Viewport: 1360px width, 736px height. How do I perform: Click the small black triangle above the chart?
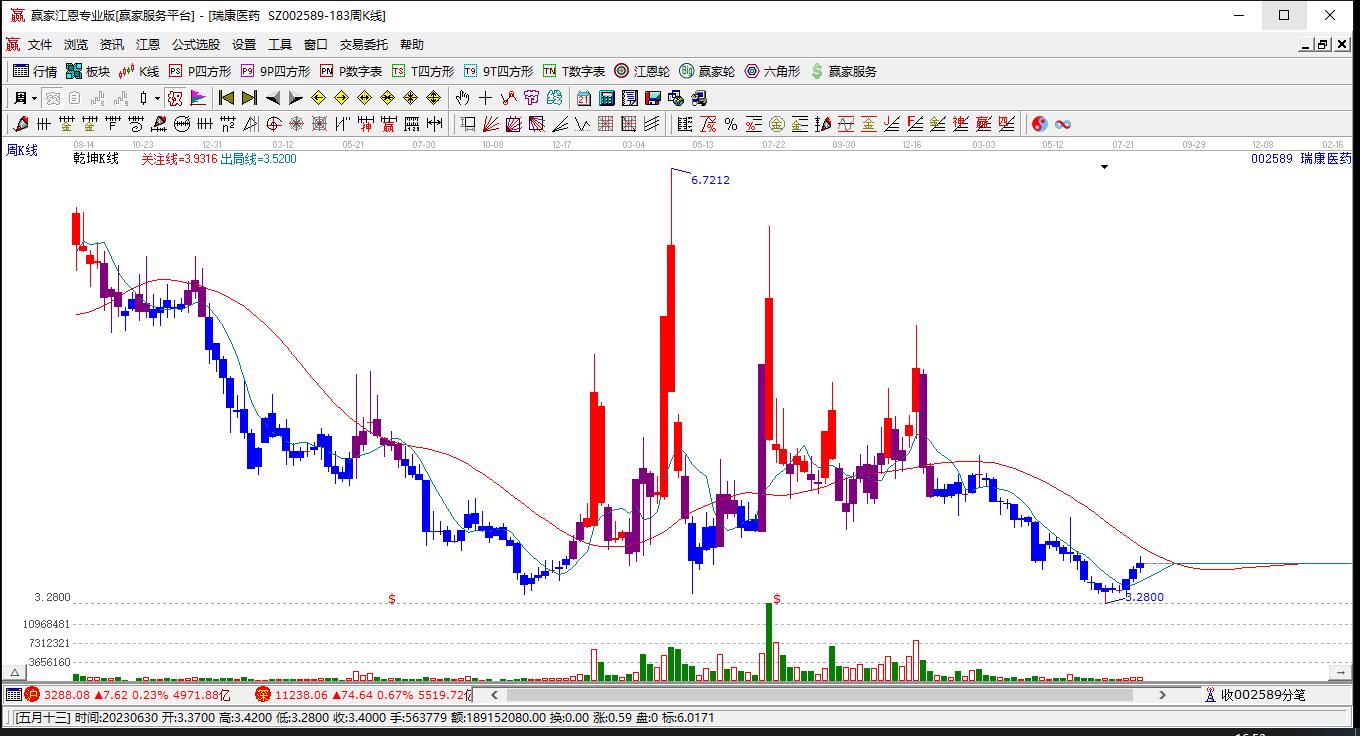(1104, 167)
